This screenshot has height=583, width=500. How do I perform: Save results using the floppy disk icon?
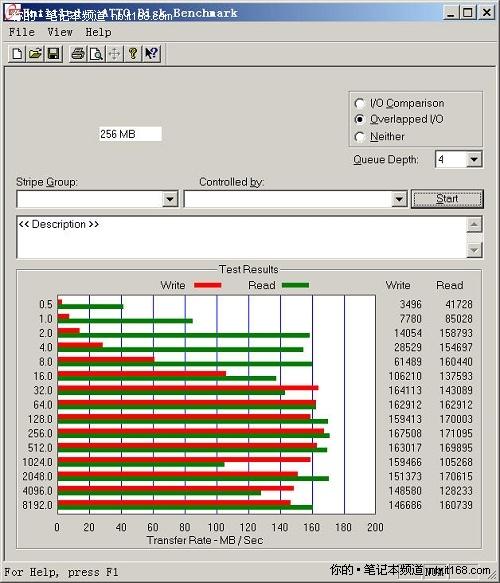point(54,54)
